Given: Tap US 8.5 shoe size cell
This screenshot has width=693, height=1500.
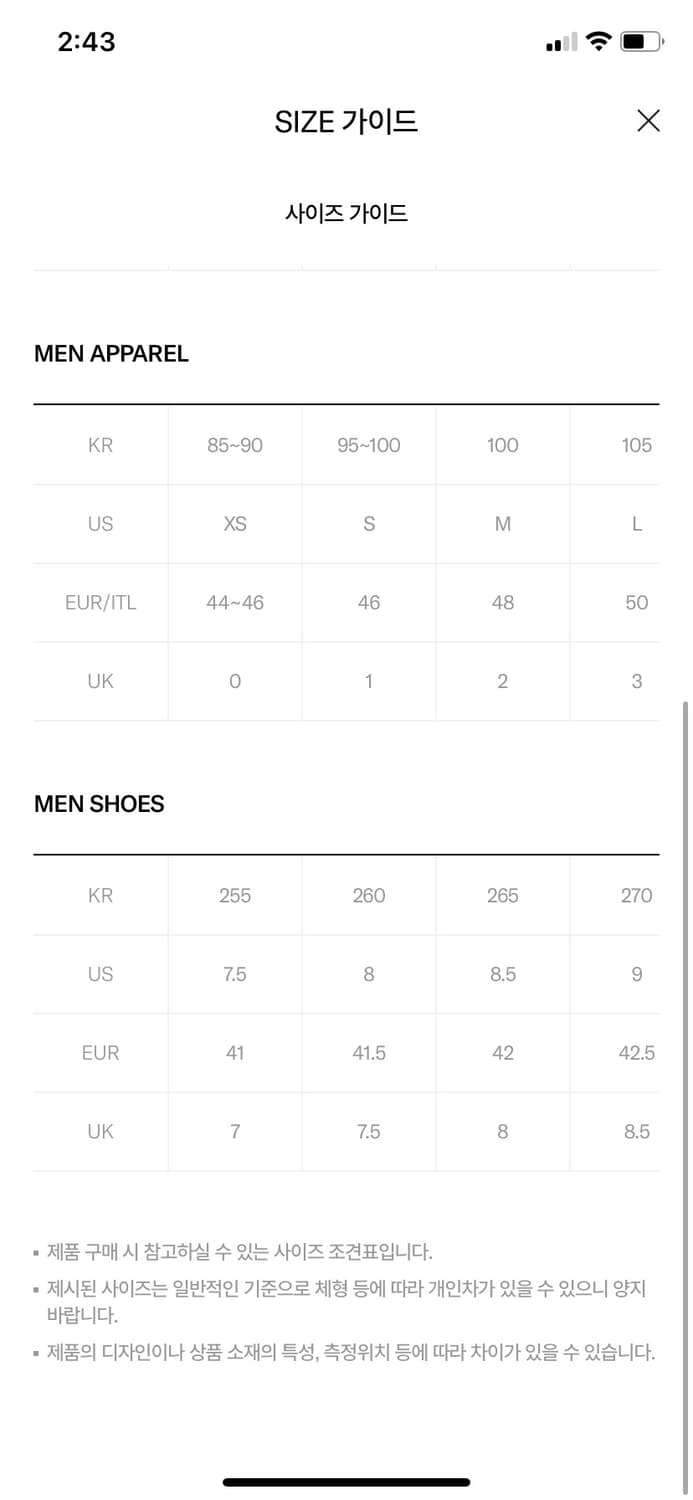Looking at the screenshot, I should tap(503, 974).
